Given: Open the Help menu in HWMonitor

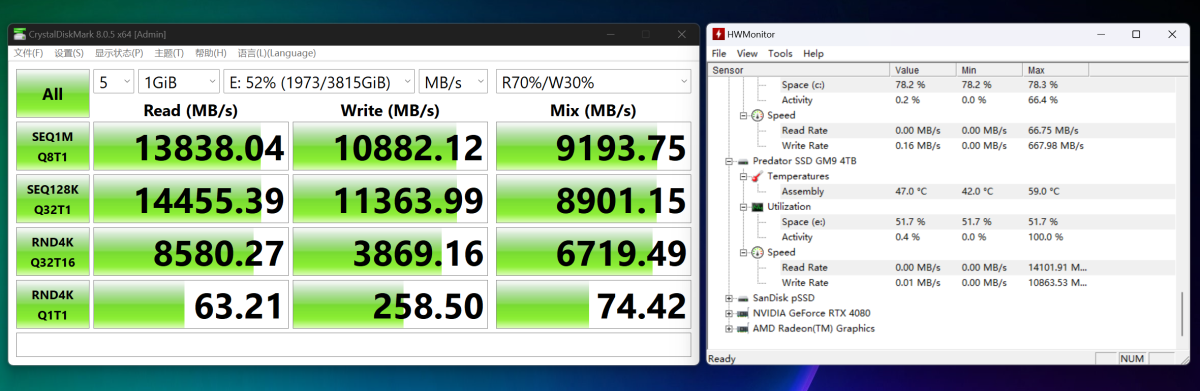Looking at the screenshot, I should pos(813,53).
